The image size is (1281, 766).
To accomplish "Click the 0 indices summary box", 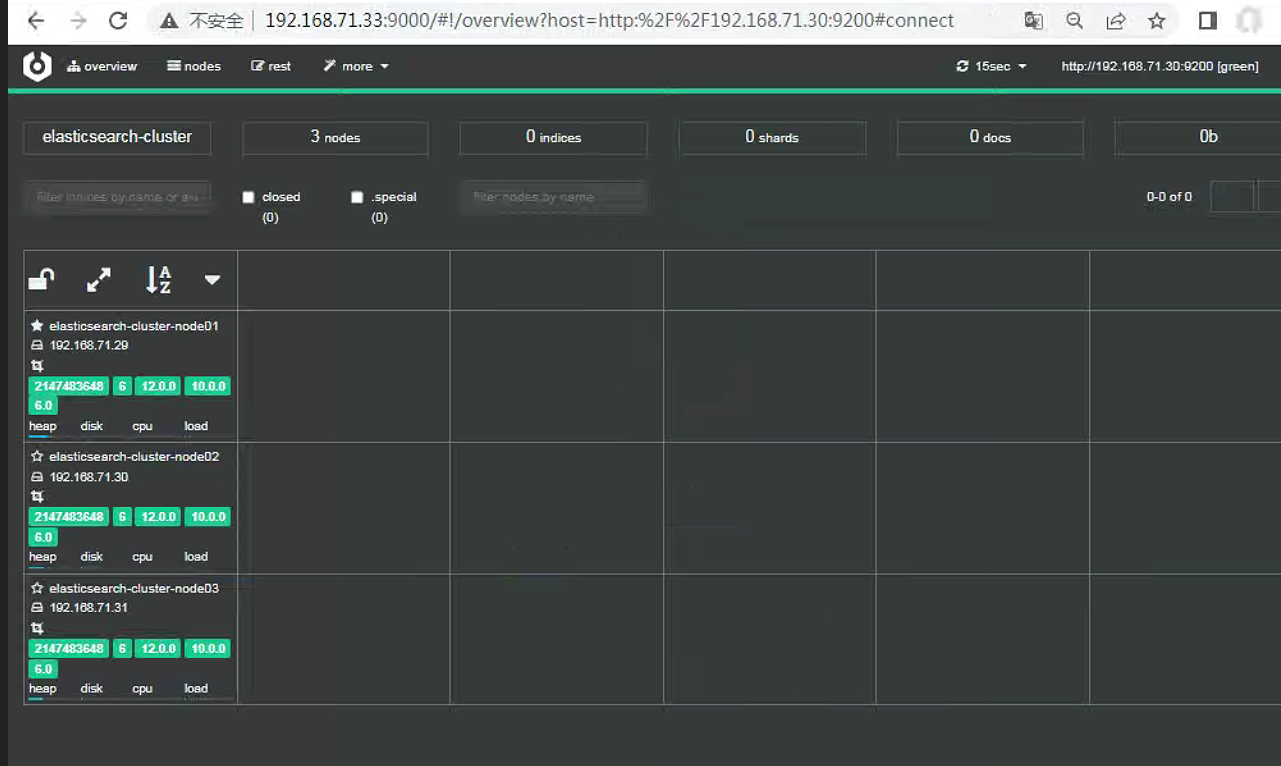I will point(553,137).
